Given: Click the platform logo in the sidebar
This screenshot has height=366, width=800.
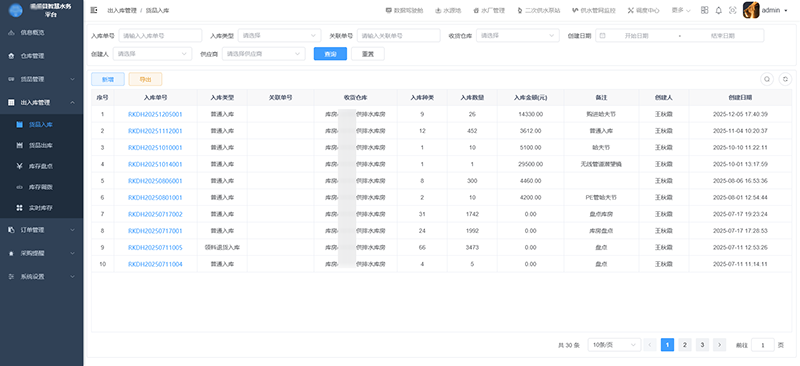Looking at the screenshot, I should [x=16, y=10].
